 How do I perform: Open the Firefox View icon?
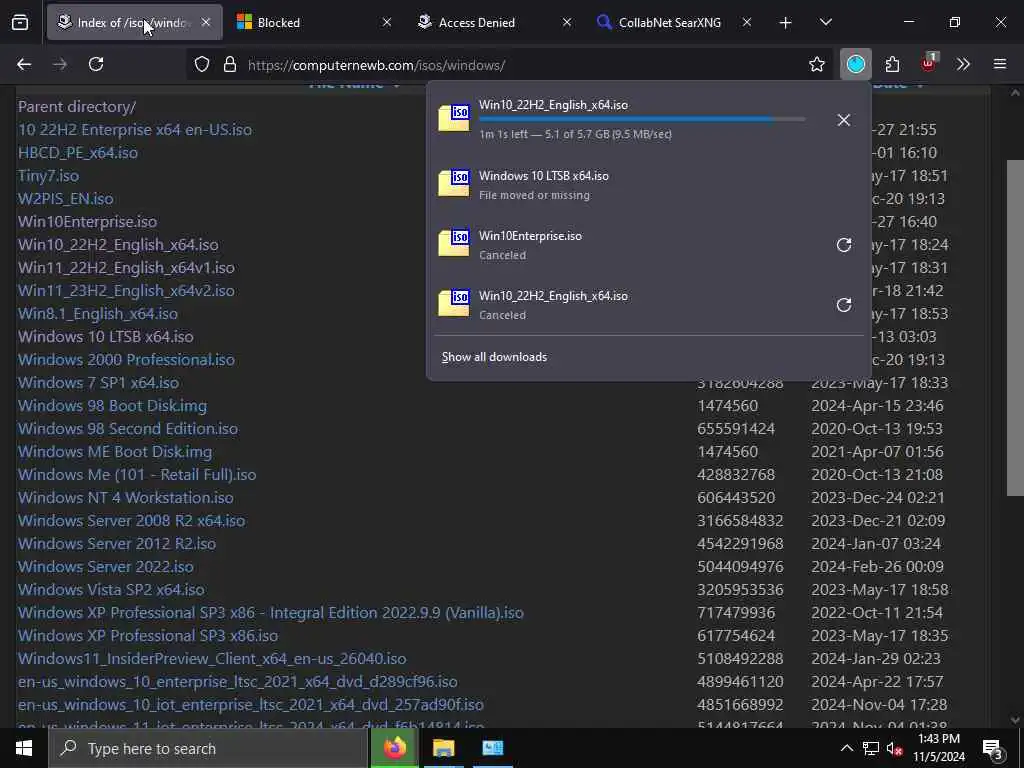pyautogui.click(x=20, y=22)
